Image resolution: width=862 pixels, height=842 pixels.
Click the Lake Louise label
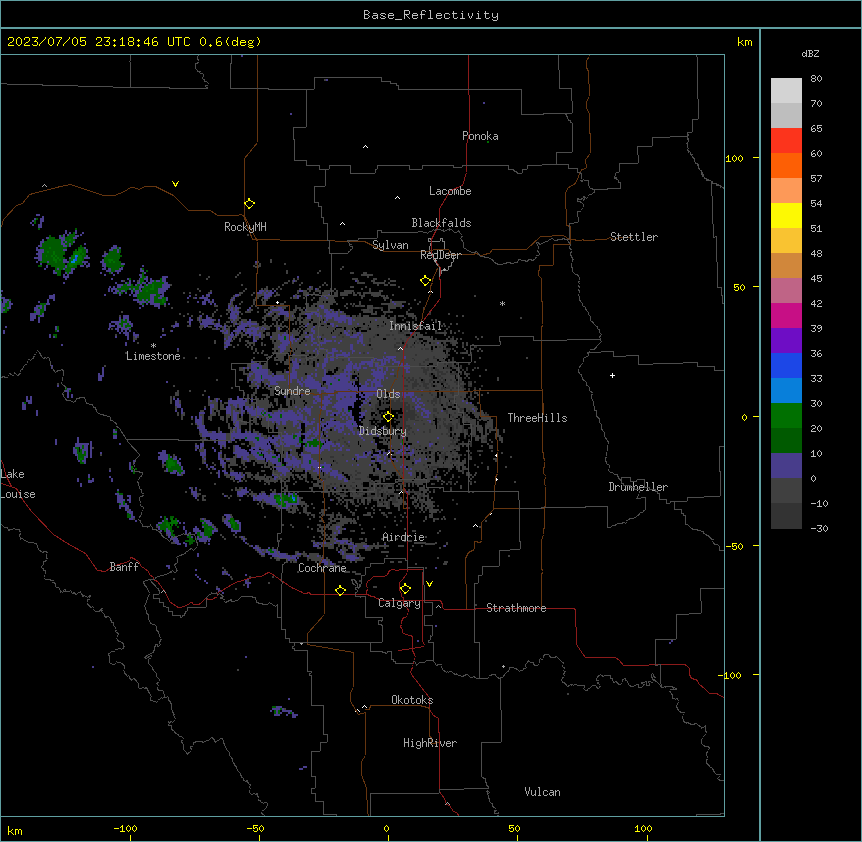click(x=16, y=484)
